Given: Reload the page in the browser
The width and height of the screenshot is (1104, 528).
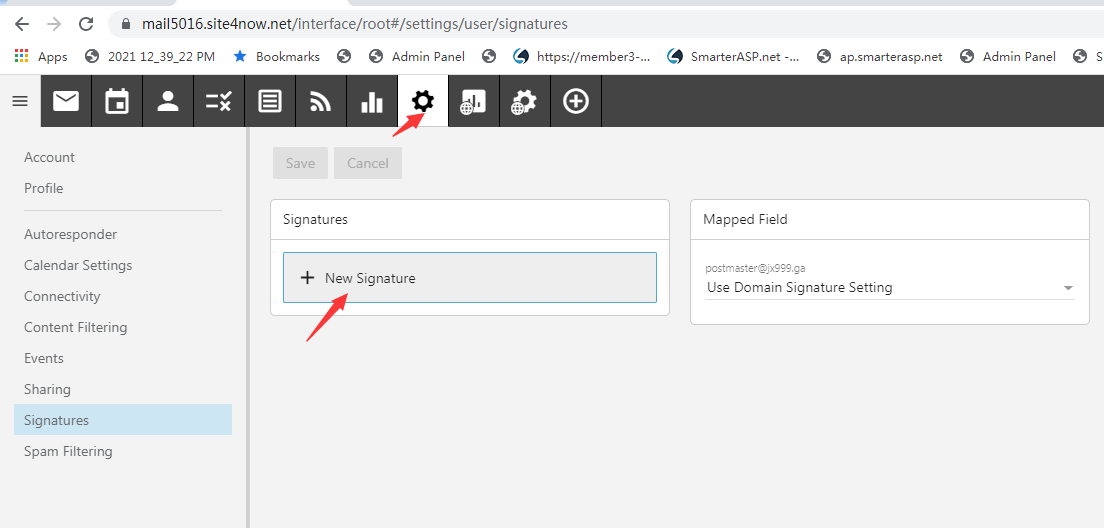Looking at the screenshot, I should click(86, 23).
